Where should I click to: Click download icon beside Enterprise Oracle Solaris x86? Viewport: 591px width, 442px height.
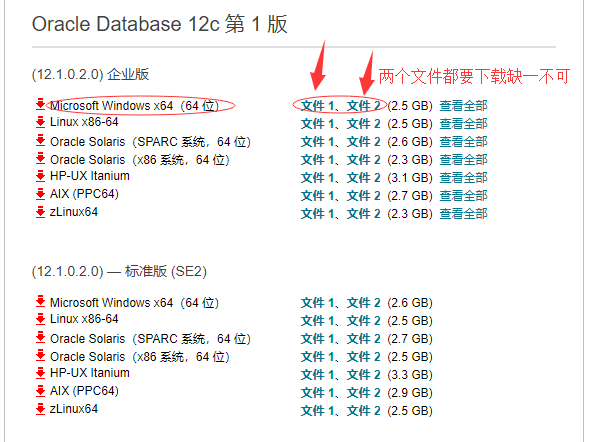point(40,158)
